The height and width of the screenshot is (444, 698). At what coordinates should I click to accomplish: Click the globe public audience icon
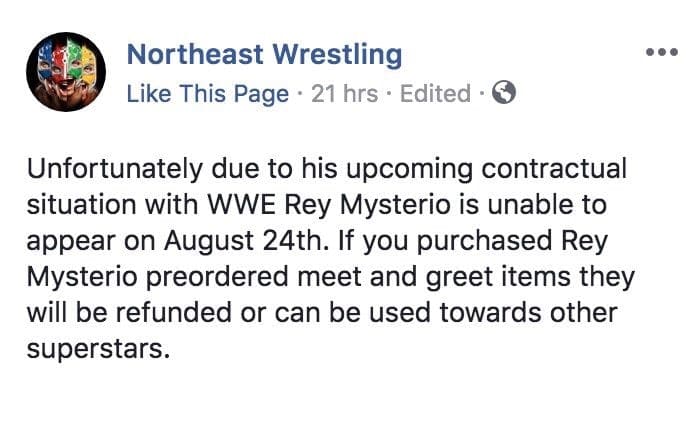(x=505, y=93)
